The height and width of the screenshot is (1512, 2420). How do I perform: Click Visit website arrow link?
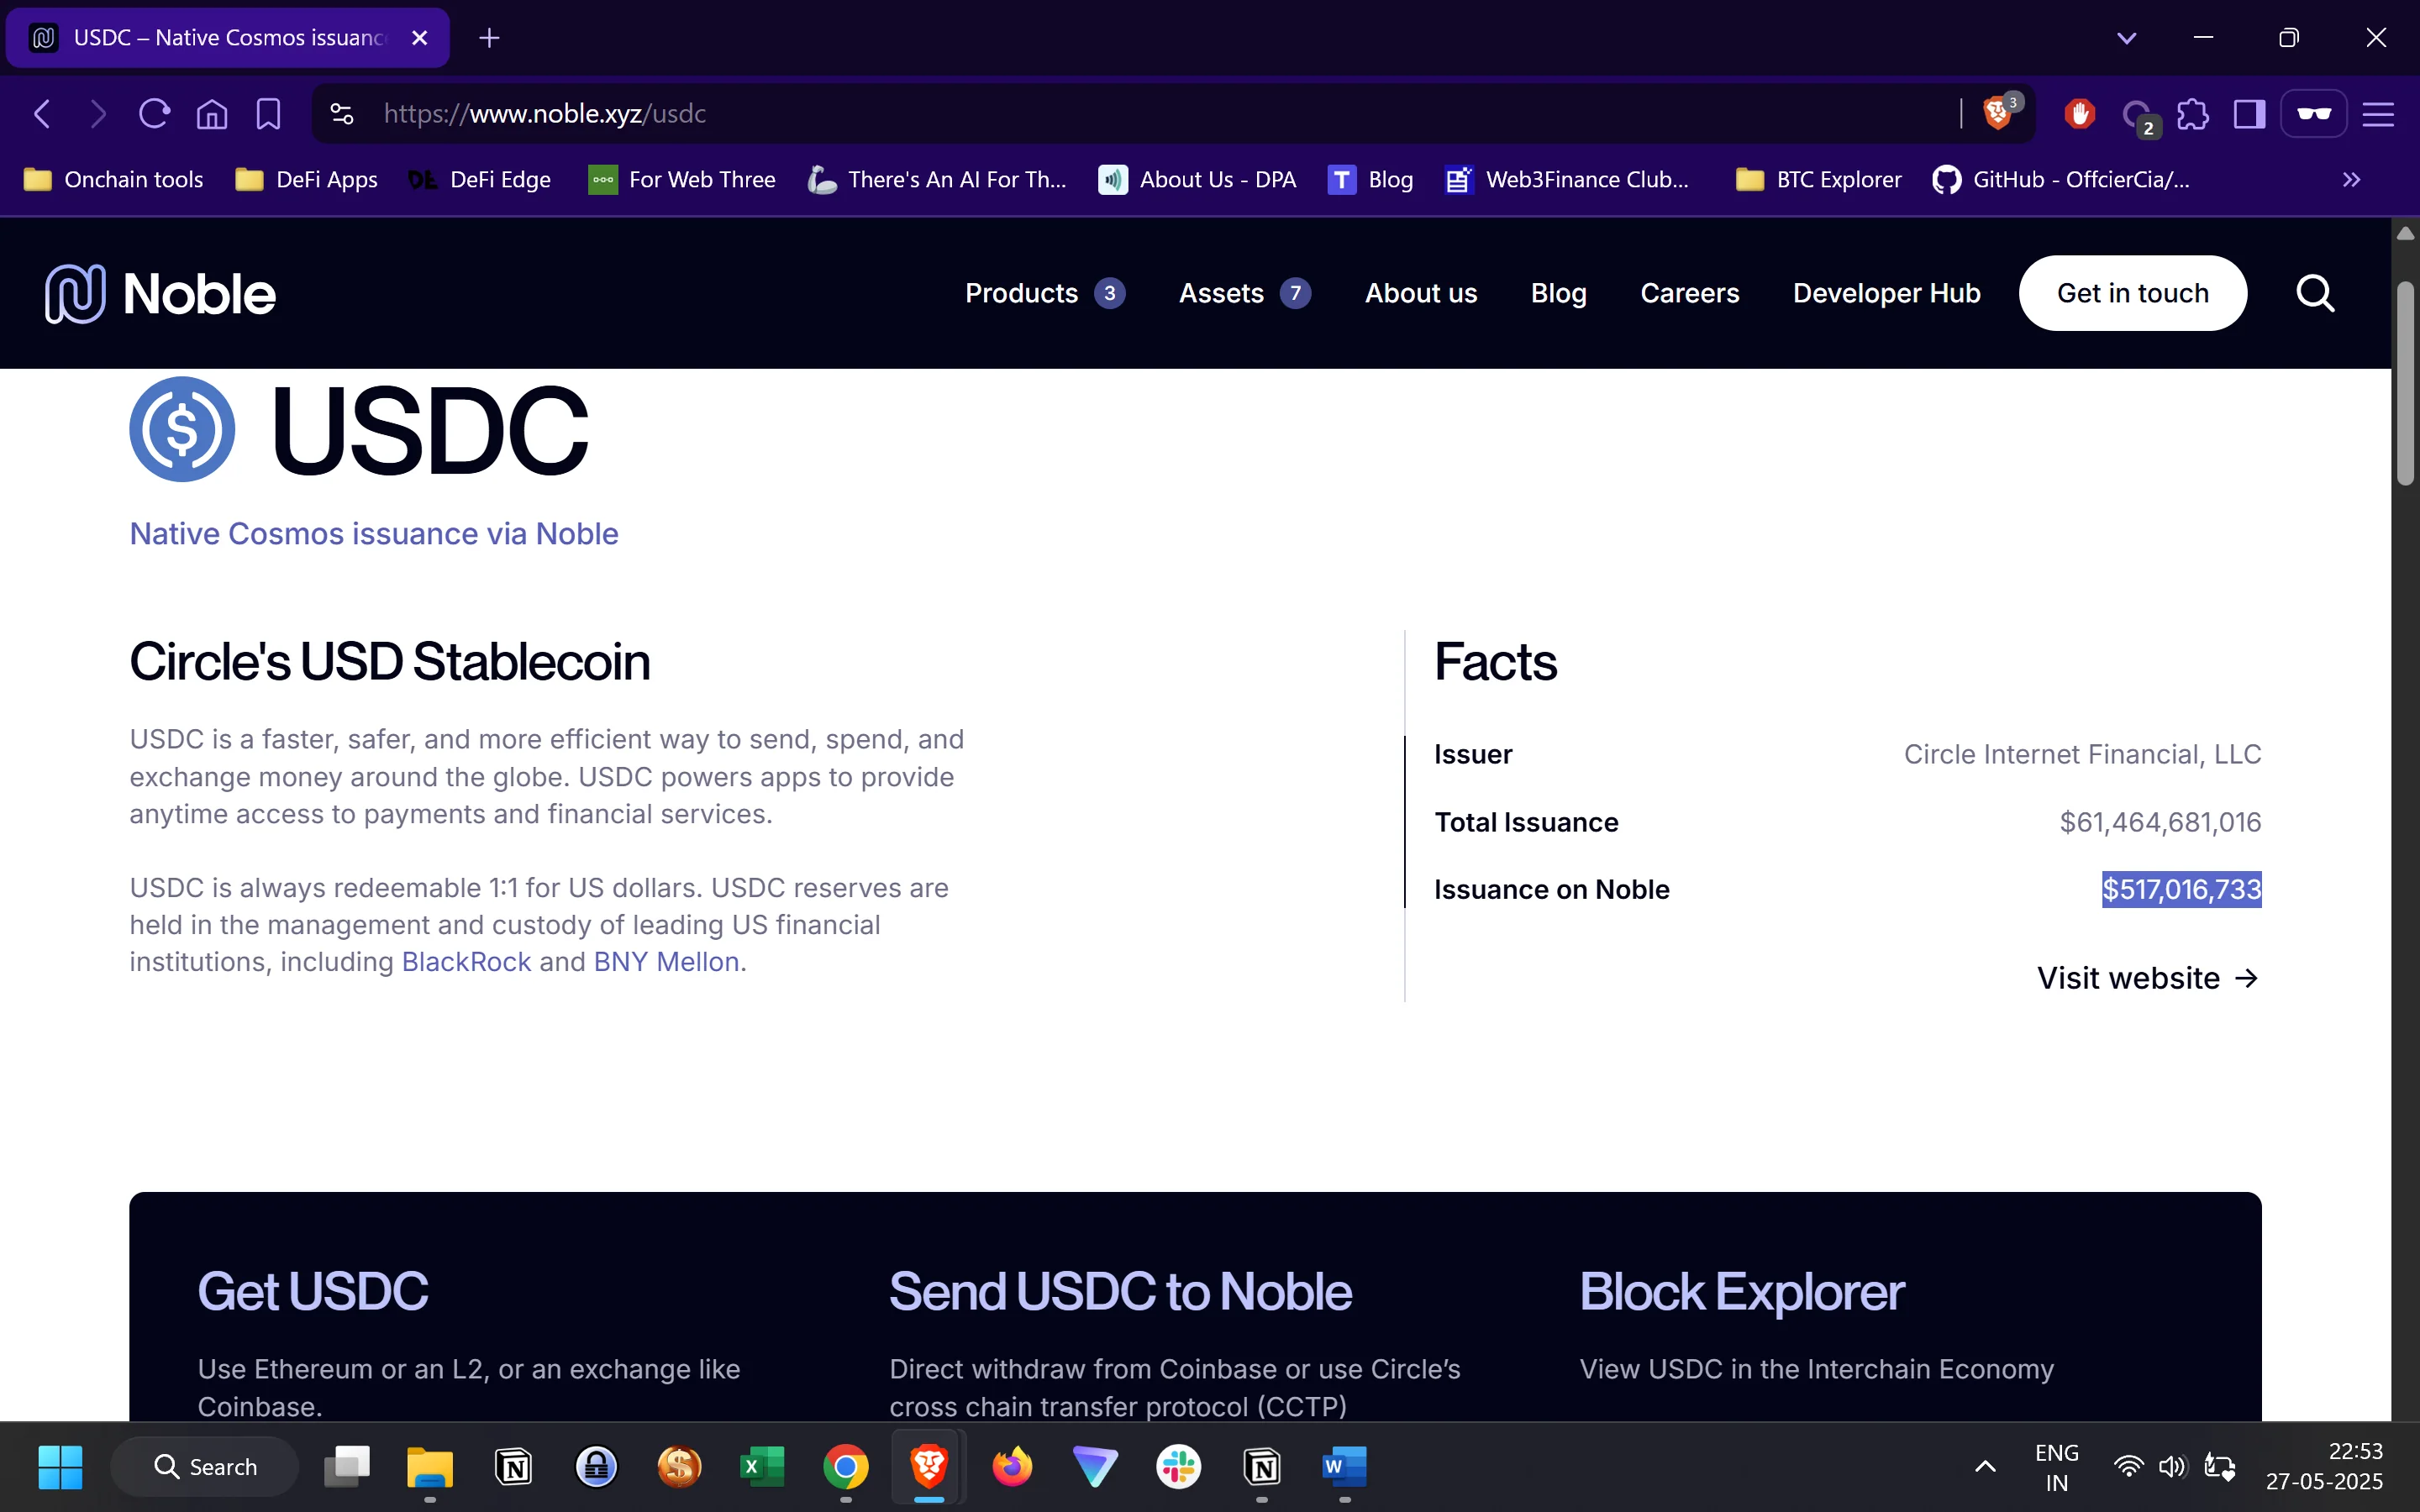point(2149,978)
